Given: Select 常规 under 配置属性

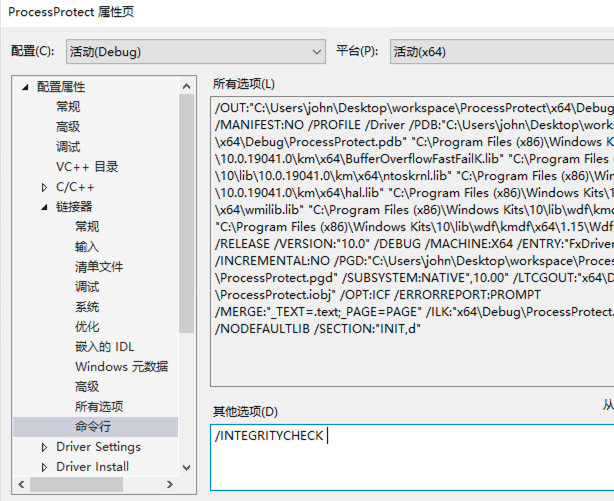Looking at the screenshot, I should pyautogui.click(x=68, y=107).
